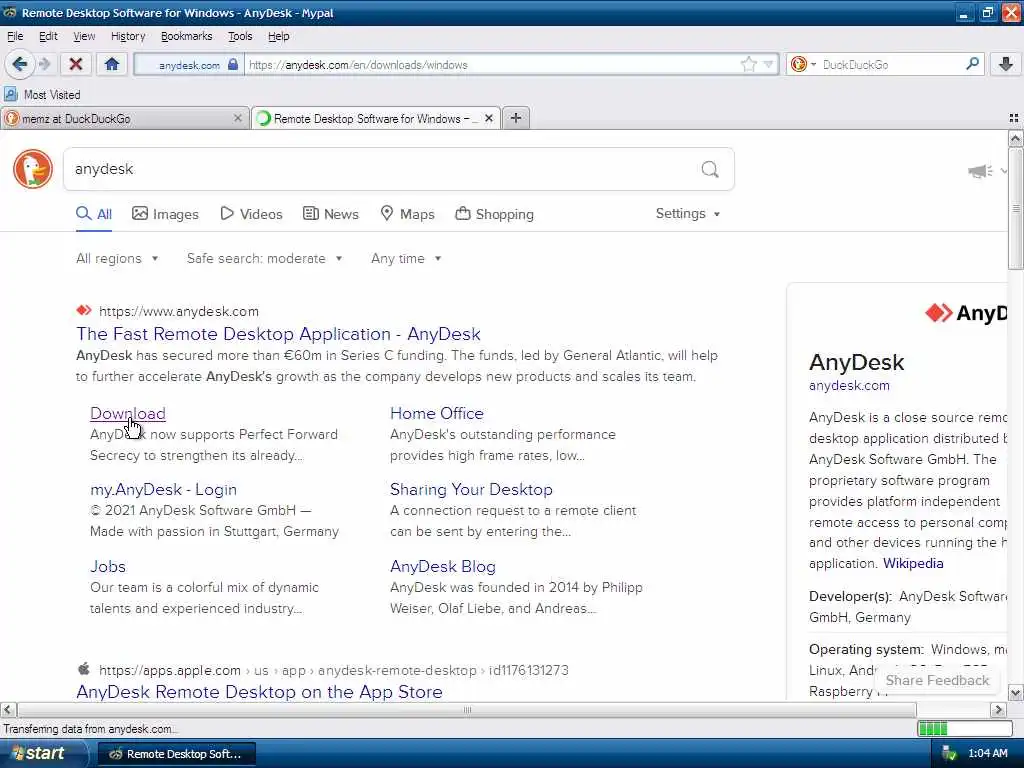
Task: Expand the All regions filter
Action: point(117,259)
